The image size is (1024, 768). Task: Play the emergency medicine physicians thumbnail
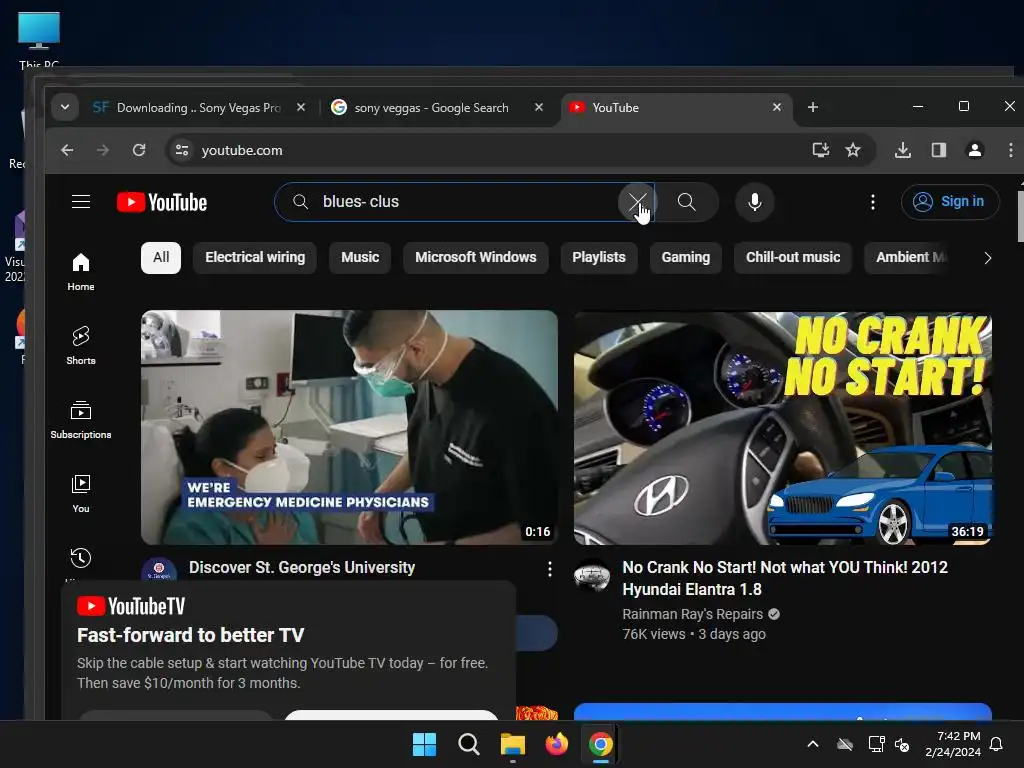(x=349, y=427)
